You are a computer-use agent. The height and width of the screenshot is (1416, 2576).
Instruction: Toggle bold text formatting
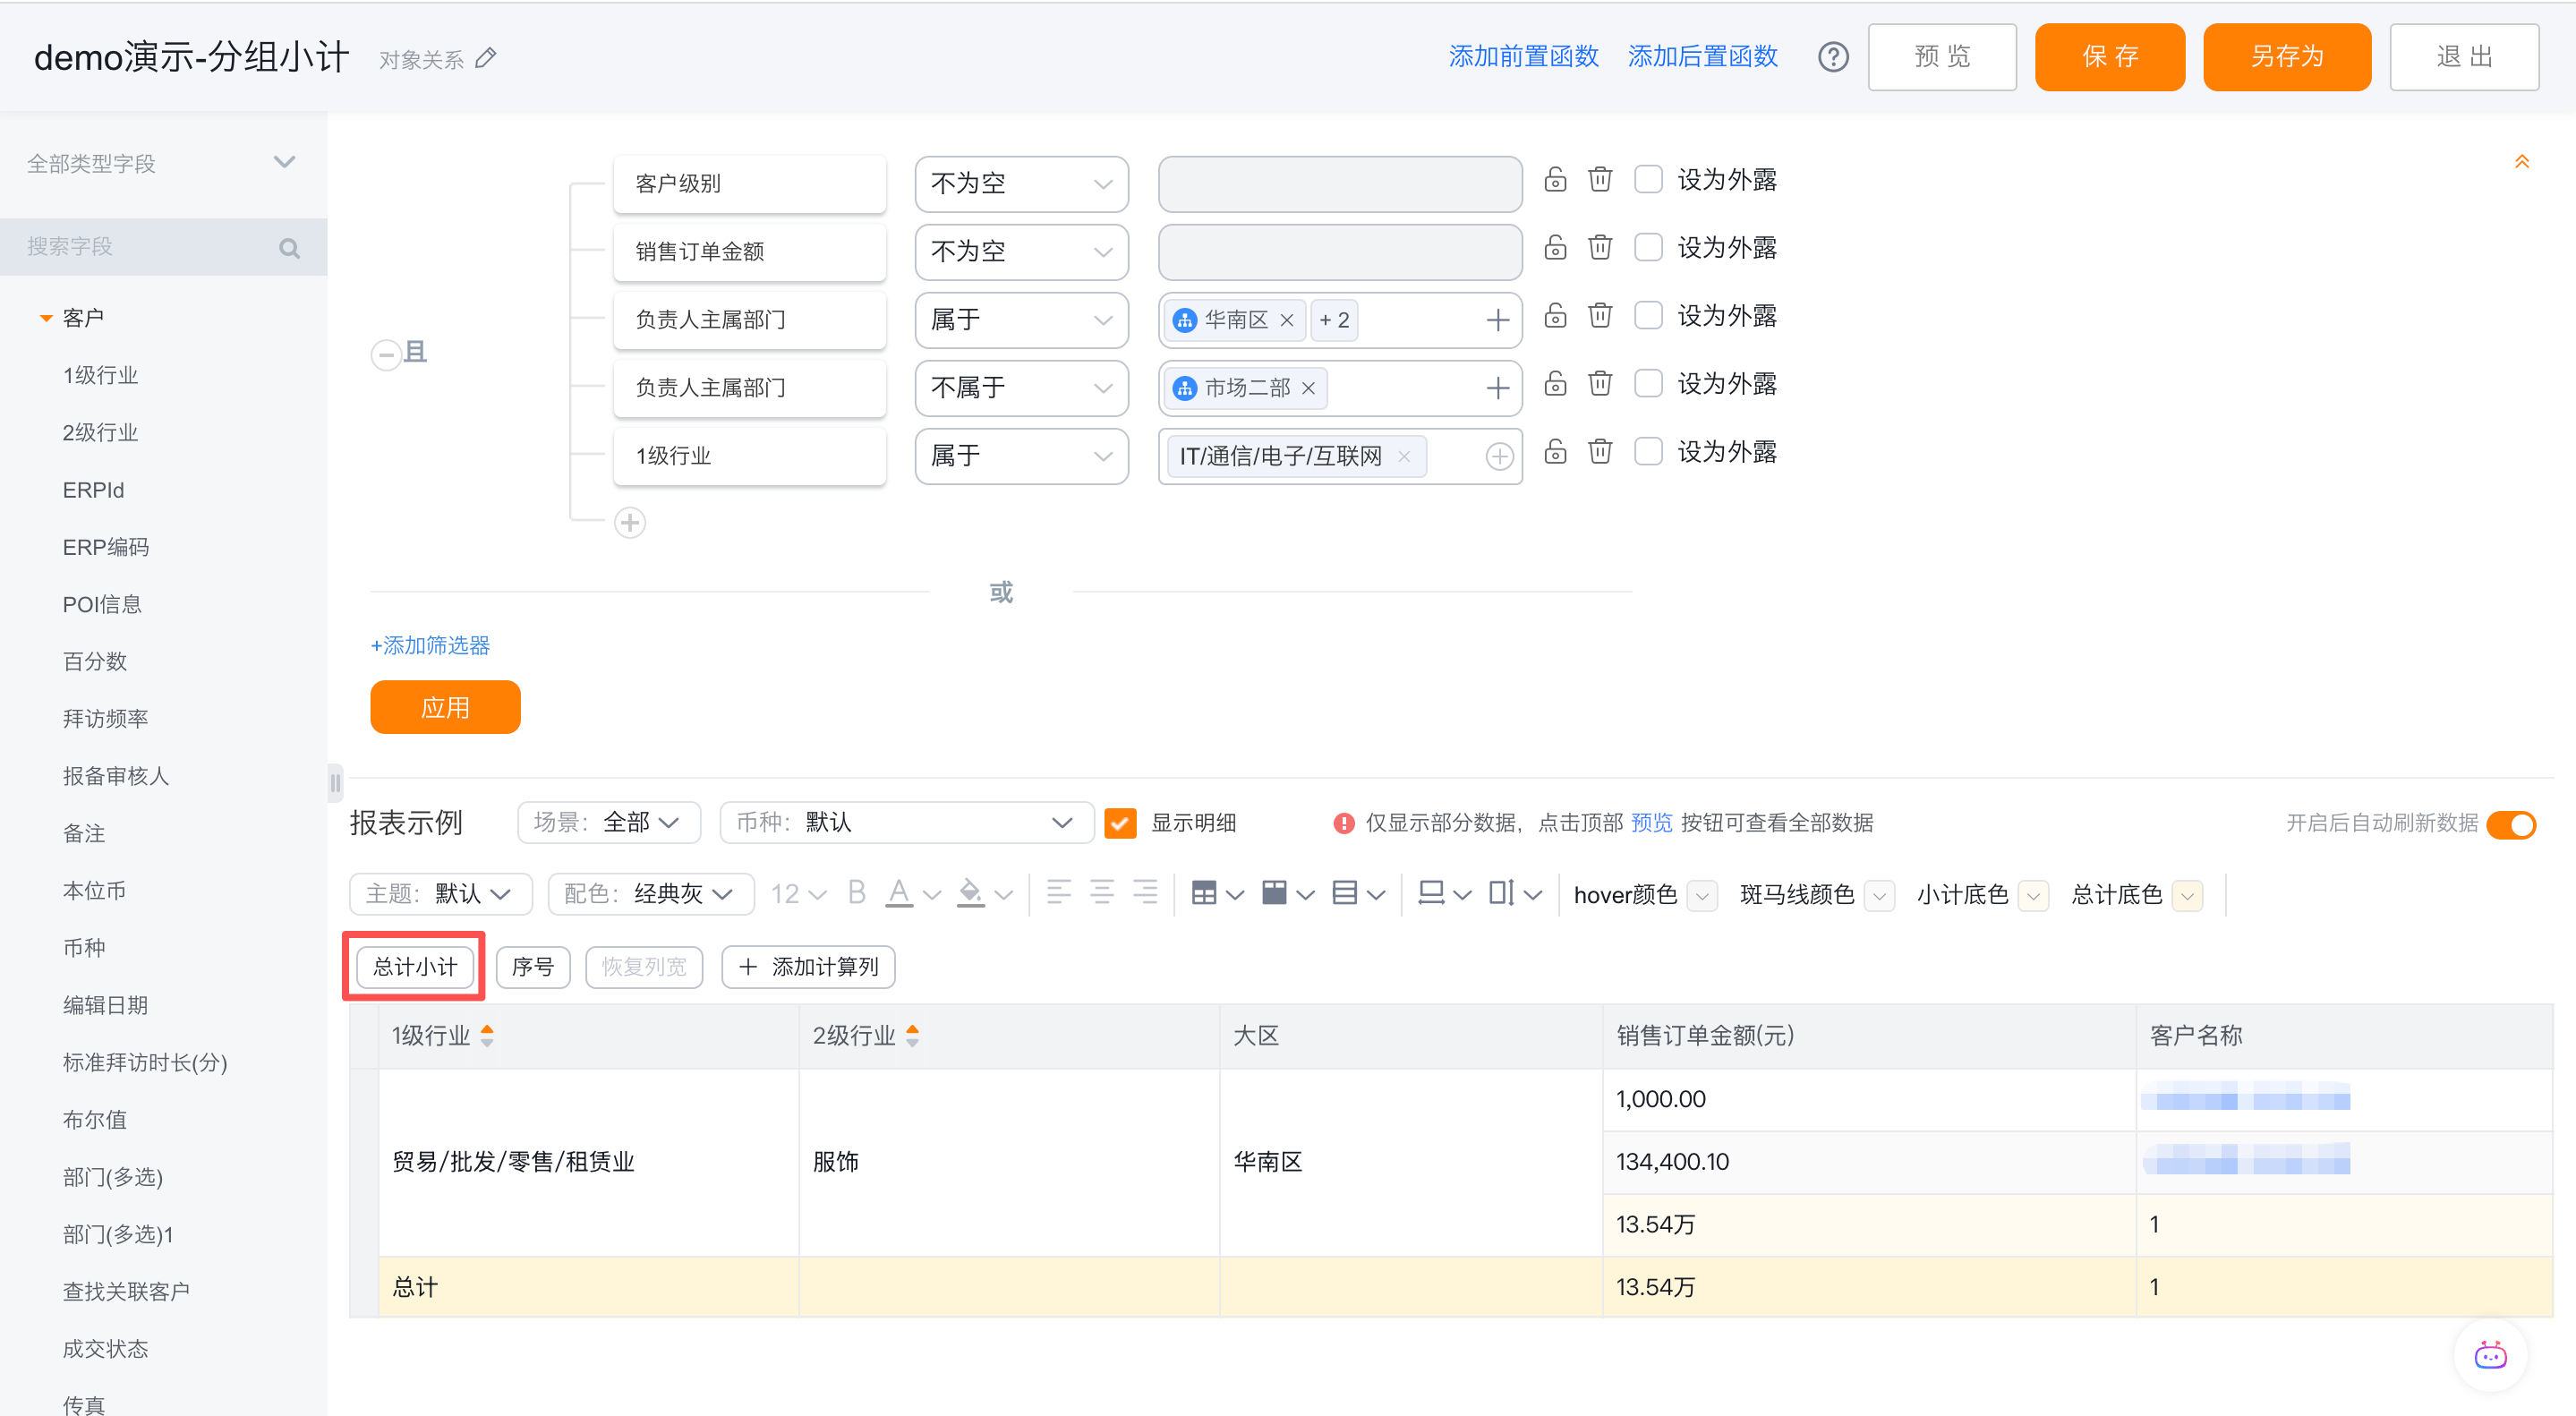click(856, 893)
